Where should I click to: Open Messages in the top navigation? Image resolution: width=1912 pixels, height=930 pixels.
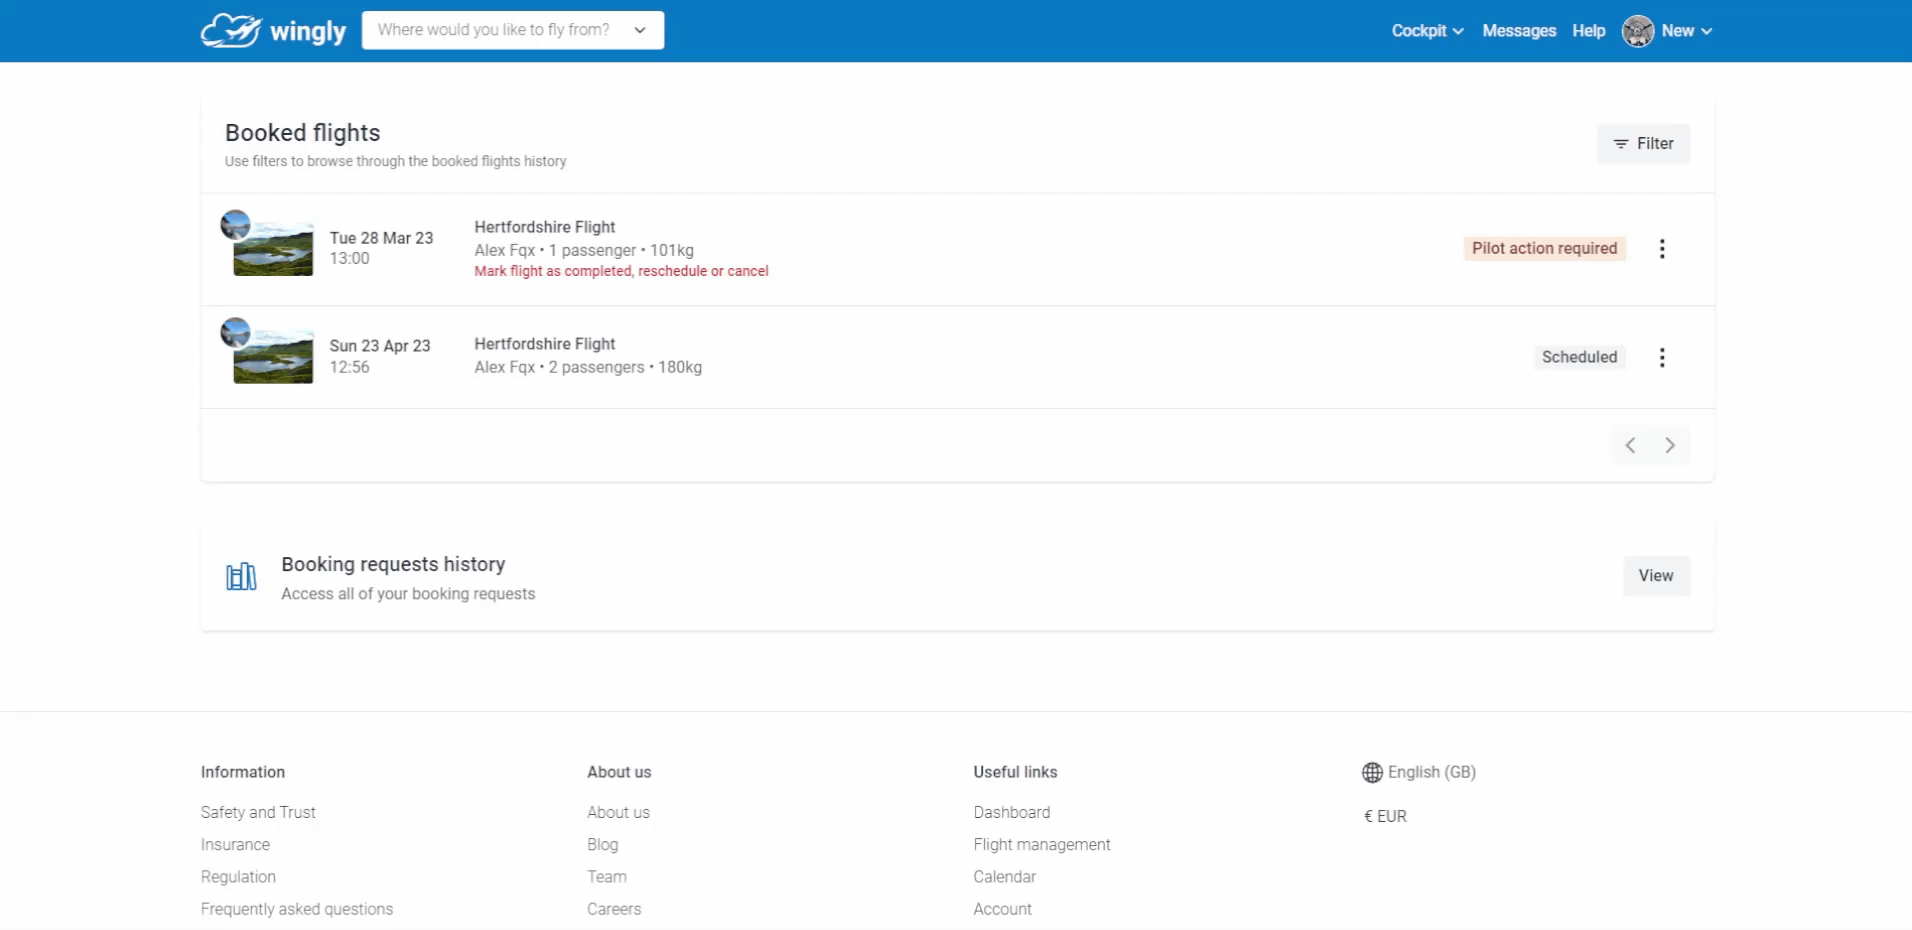tap(1519, 31)
